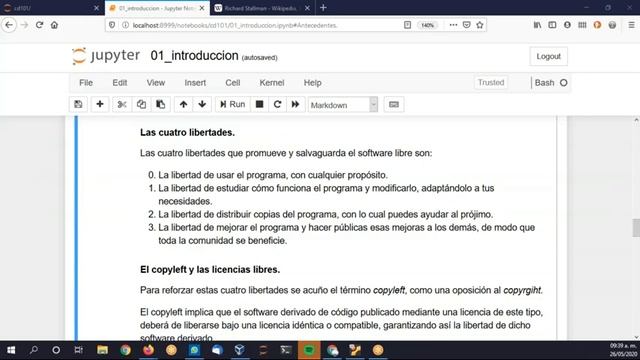Cut selected cells with the scissors icon
Screen dimensions: 640x360
(x=122, y=104)
